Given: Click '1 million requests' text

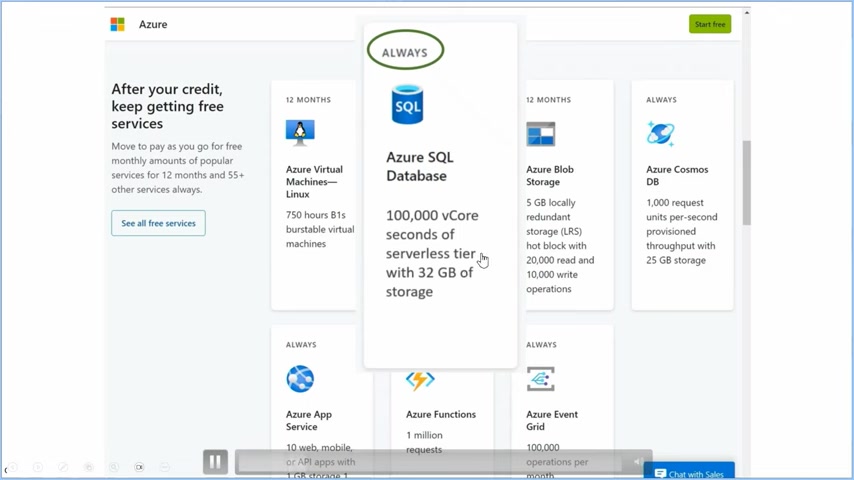Looking at the screenshot, I should point(424,442).
